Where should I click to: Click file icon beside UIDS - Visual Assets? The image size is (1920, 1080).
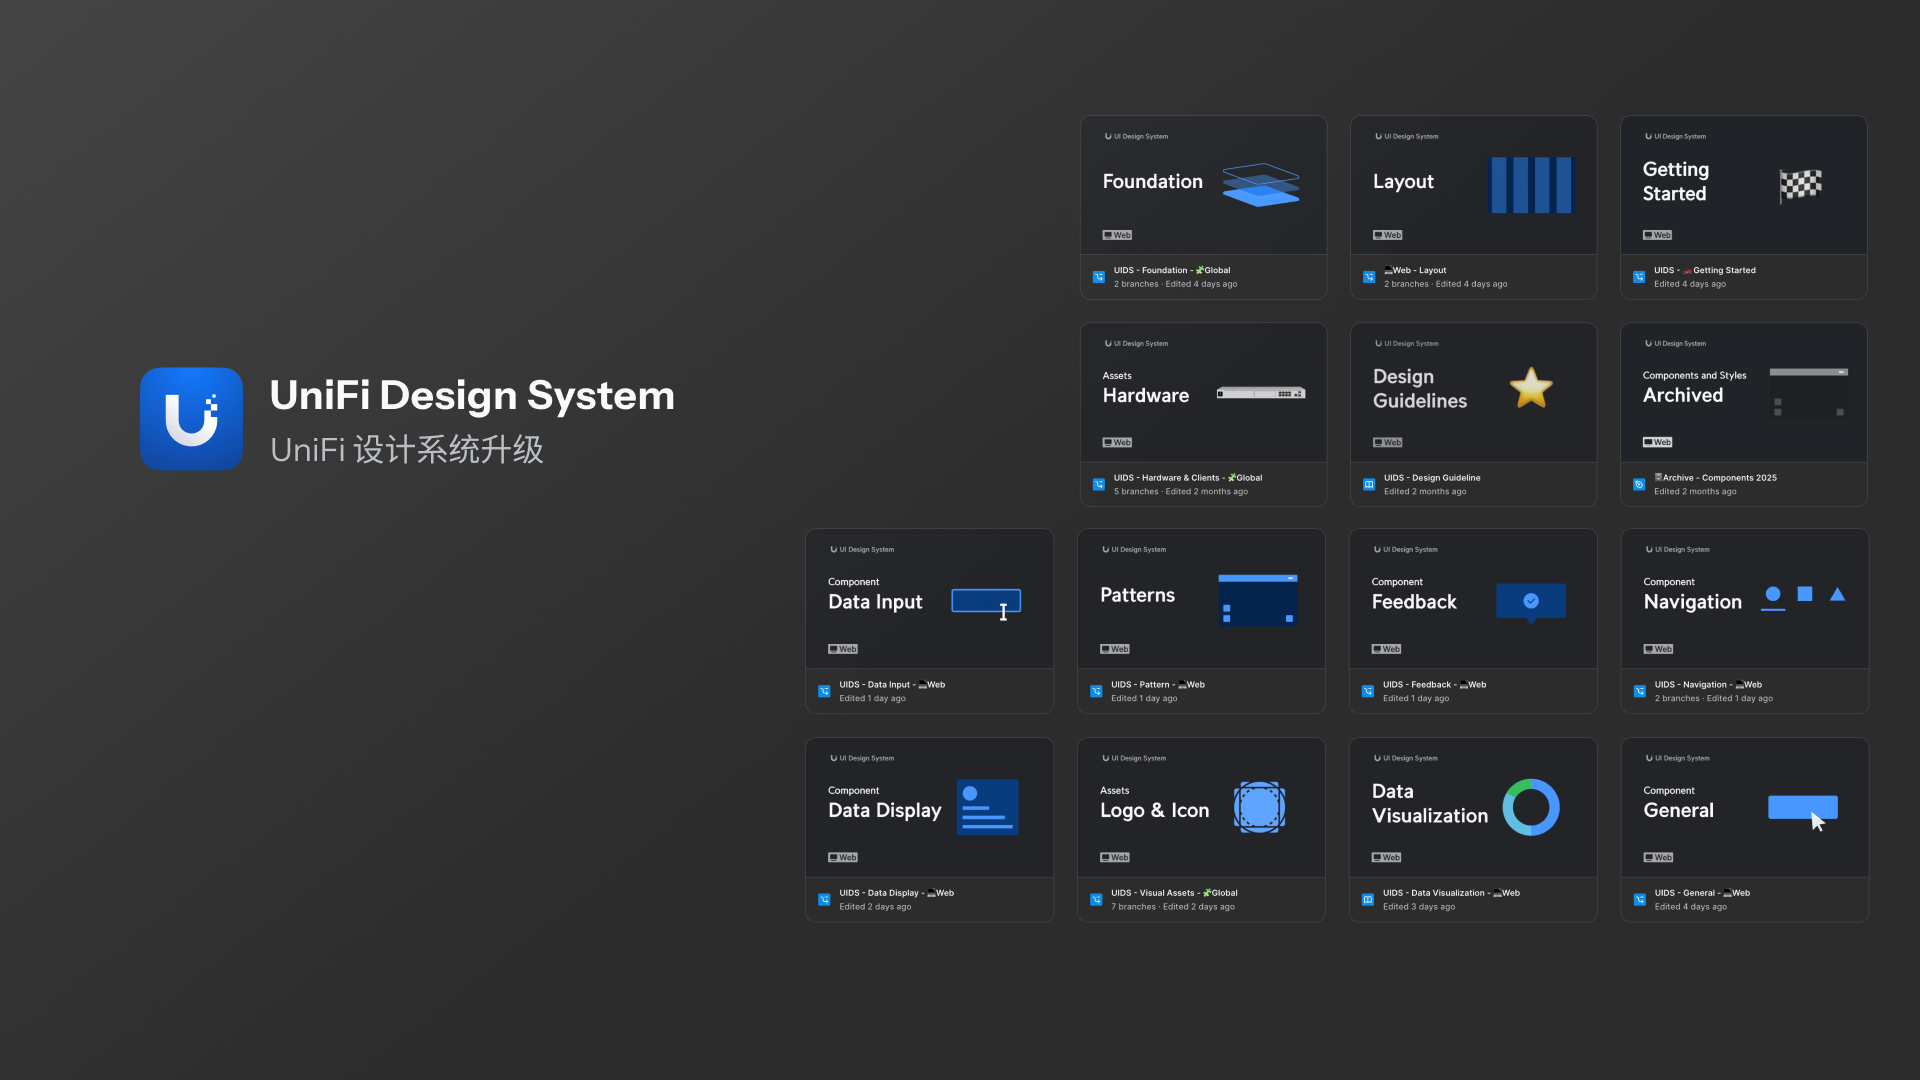pyautogui.click(x=1096, y=899)
